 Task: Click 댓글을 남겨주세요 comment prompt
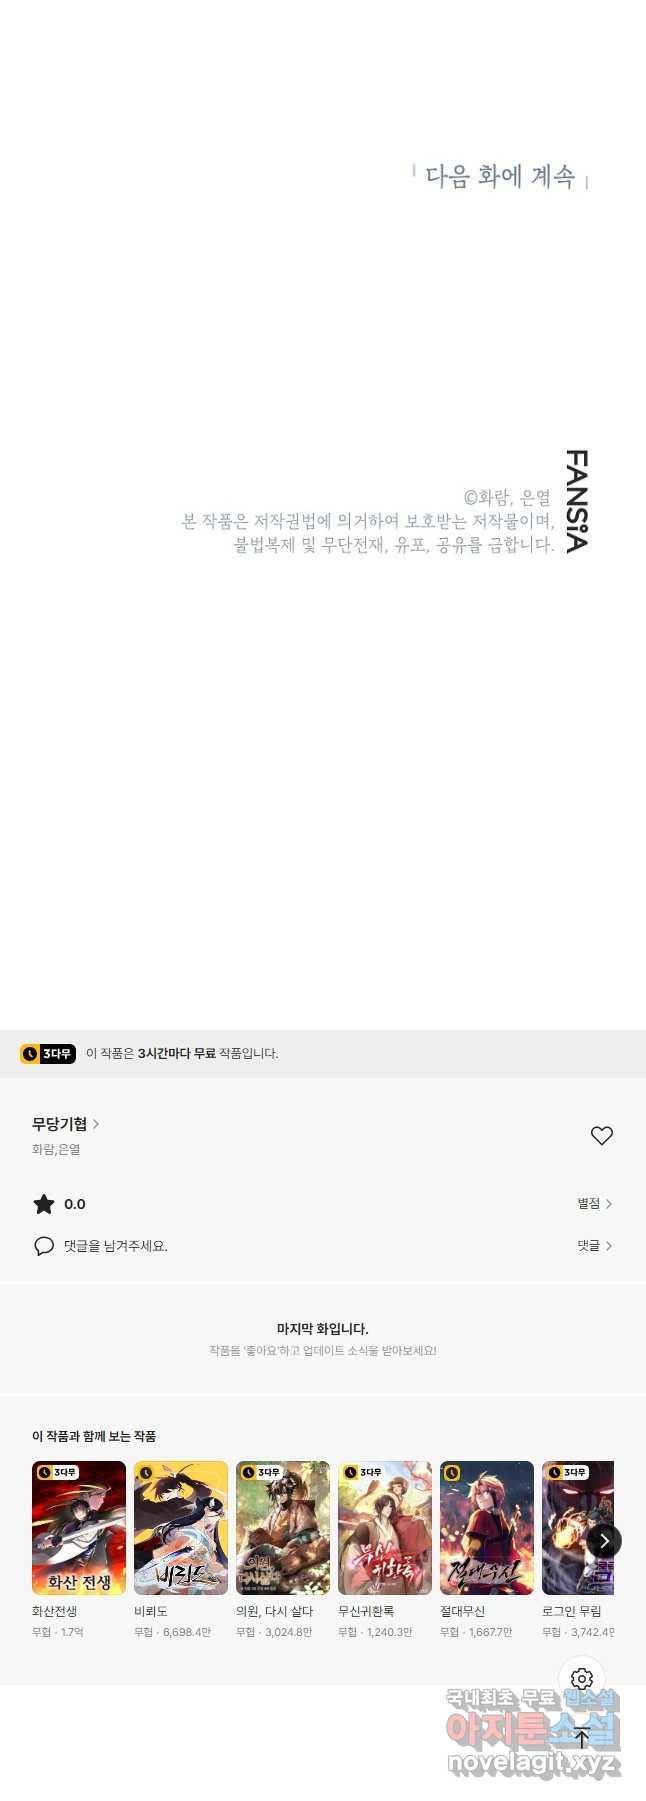pos(116,1246)
